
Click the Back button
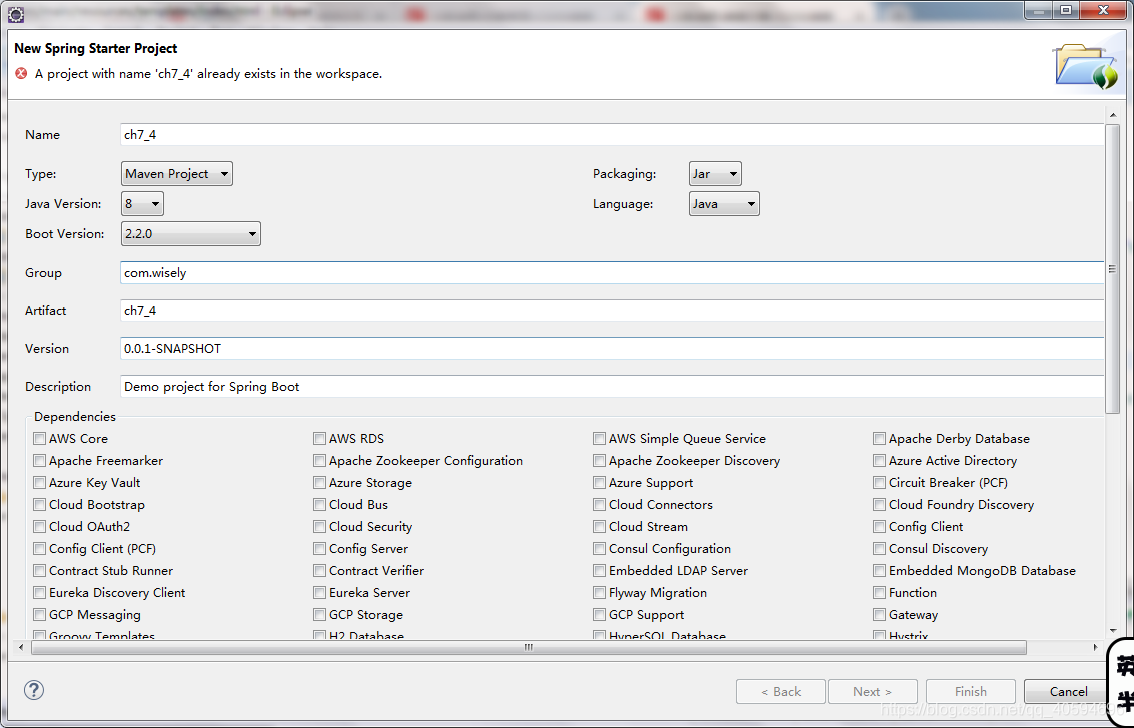click(780, 691)
